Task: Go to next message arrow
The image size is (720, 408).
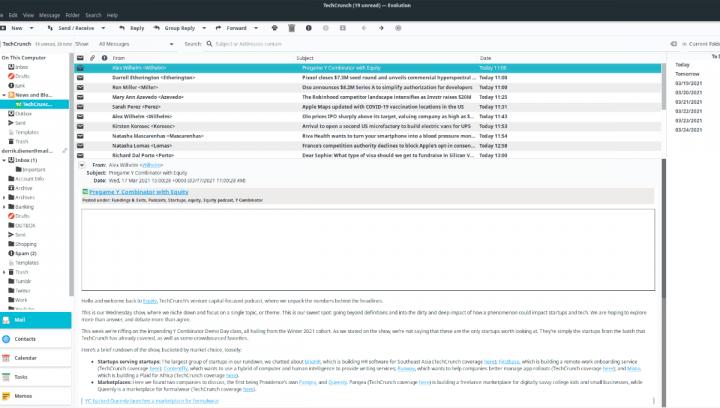Action: tap(382, 28)
